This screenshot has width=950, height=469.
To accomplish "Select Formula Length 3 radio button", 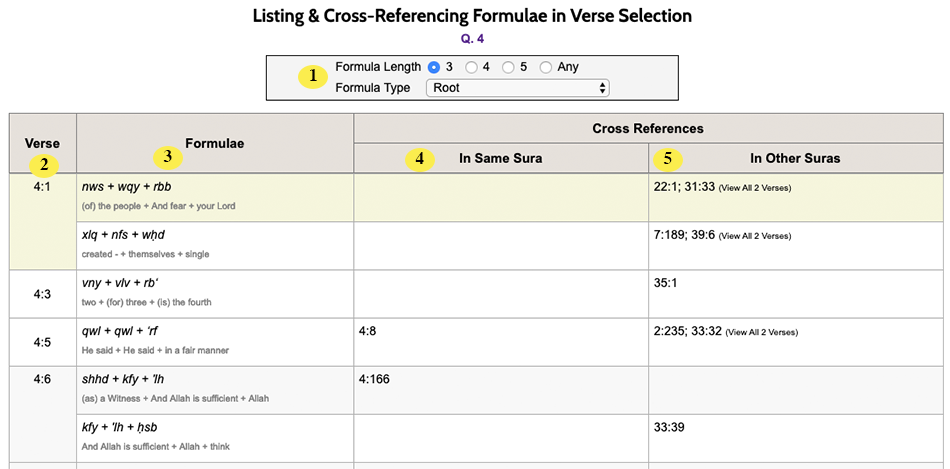I will pyautogui.click(x=433, y=67).
